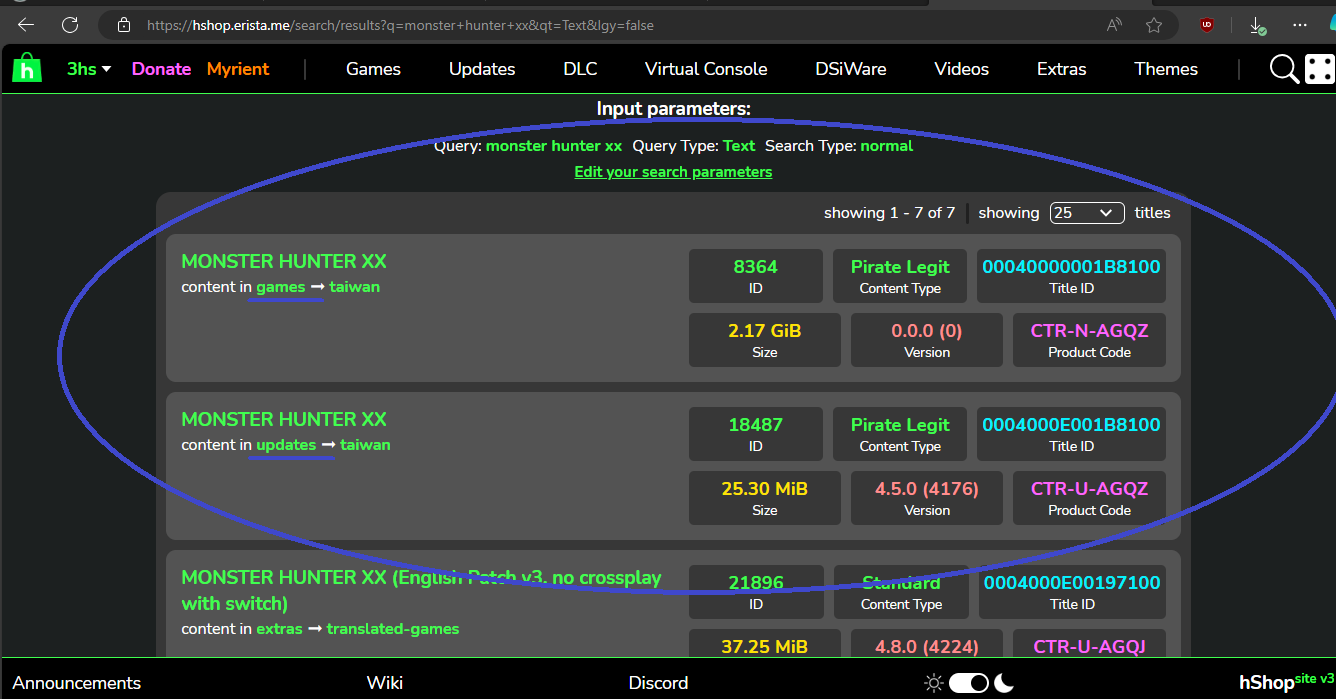Click the ID value 21896
The height and width of the screenshot is (699, 1336).
coord(756,583)
